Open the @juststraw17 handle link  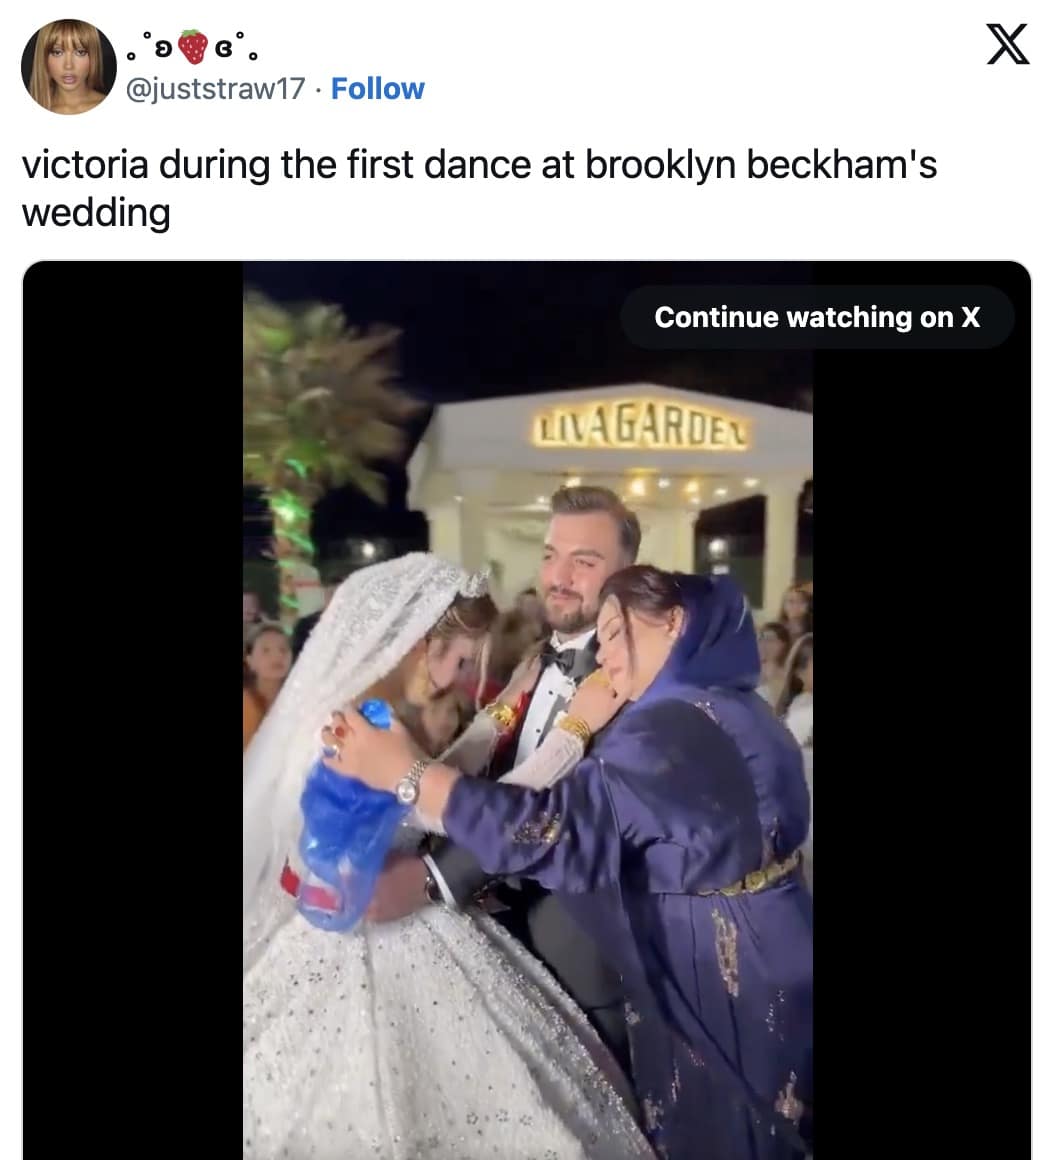(215, 89)
